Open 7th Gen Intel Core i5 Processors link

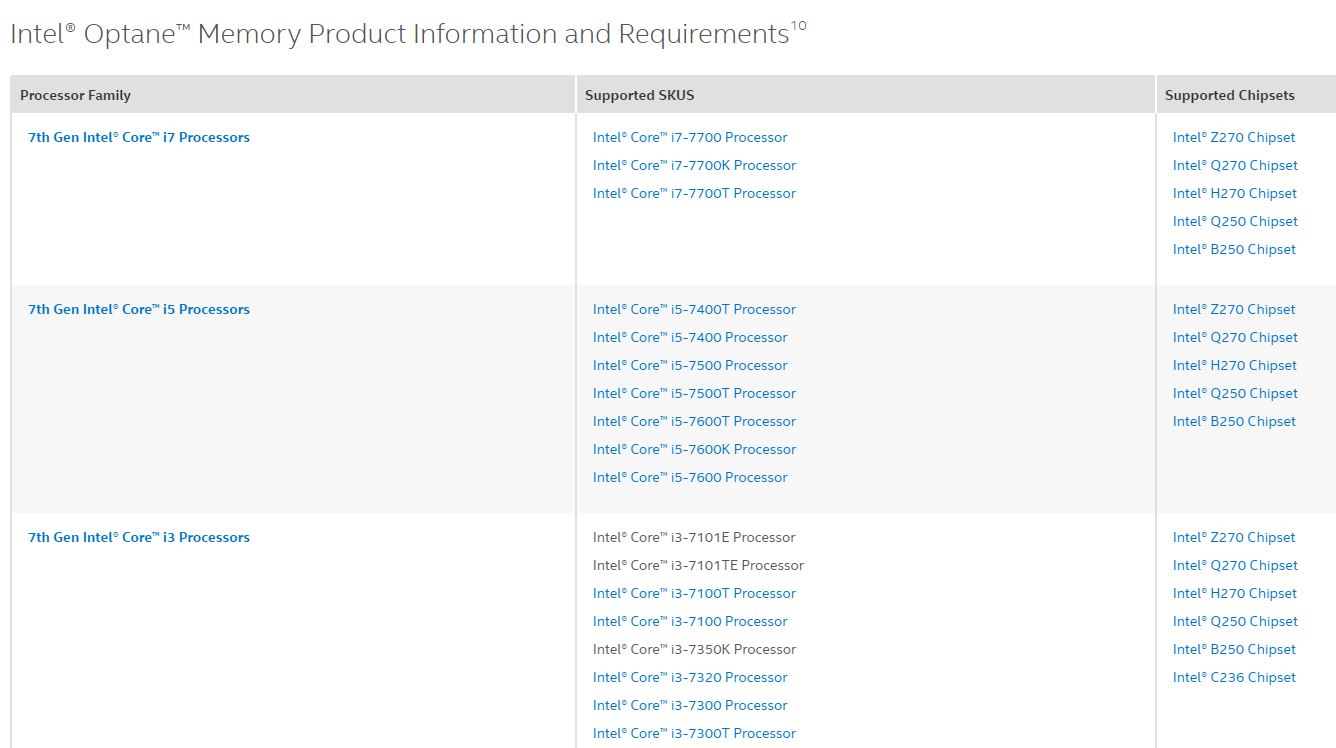point(139,310)
